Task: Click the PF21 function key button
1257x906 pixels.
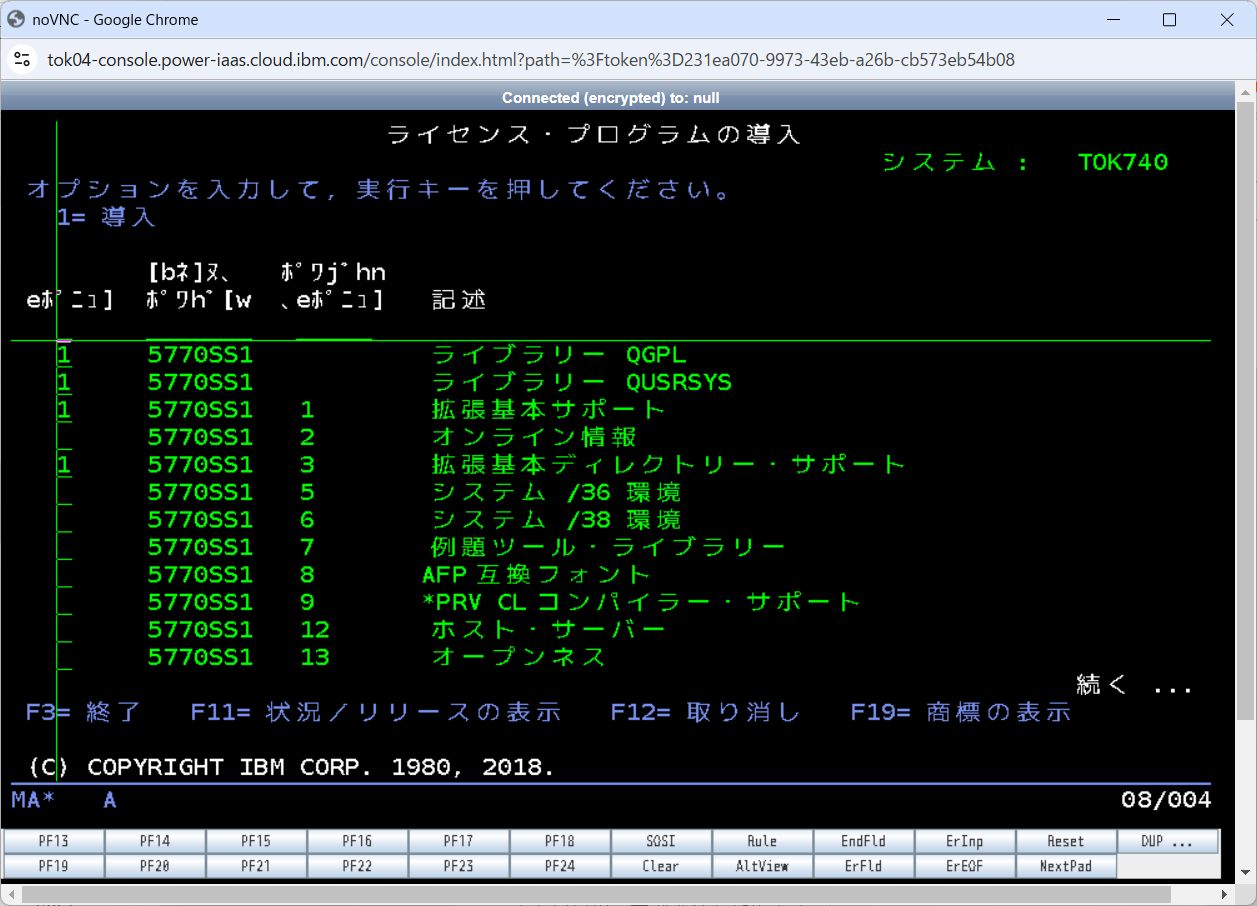Action: (x=256, y=866)
